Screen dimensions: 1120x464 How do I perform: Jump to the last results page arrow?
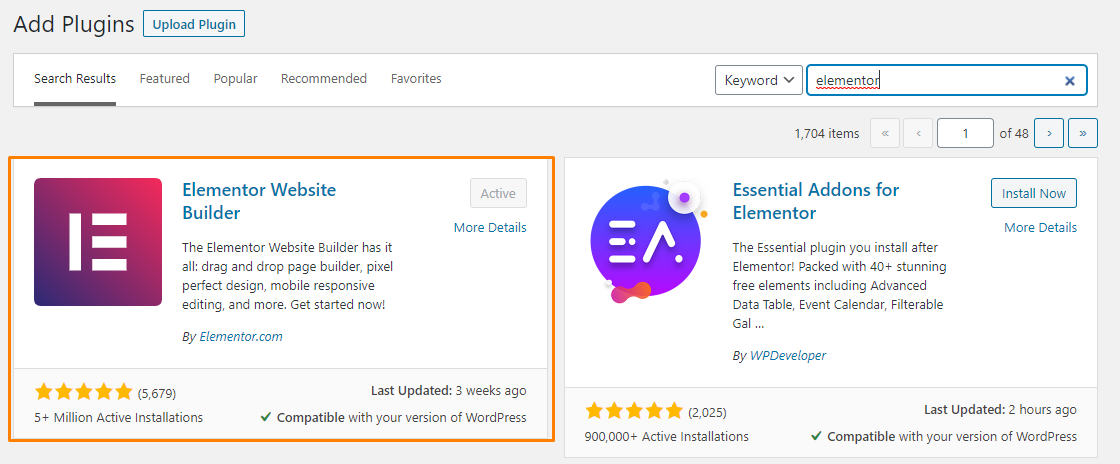coord(1083,133)
